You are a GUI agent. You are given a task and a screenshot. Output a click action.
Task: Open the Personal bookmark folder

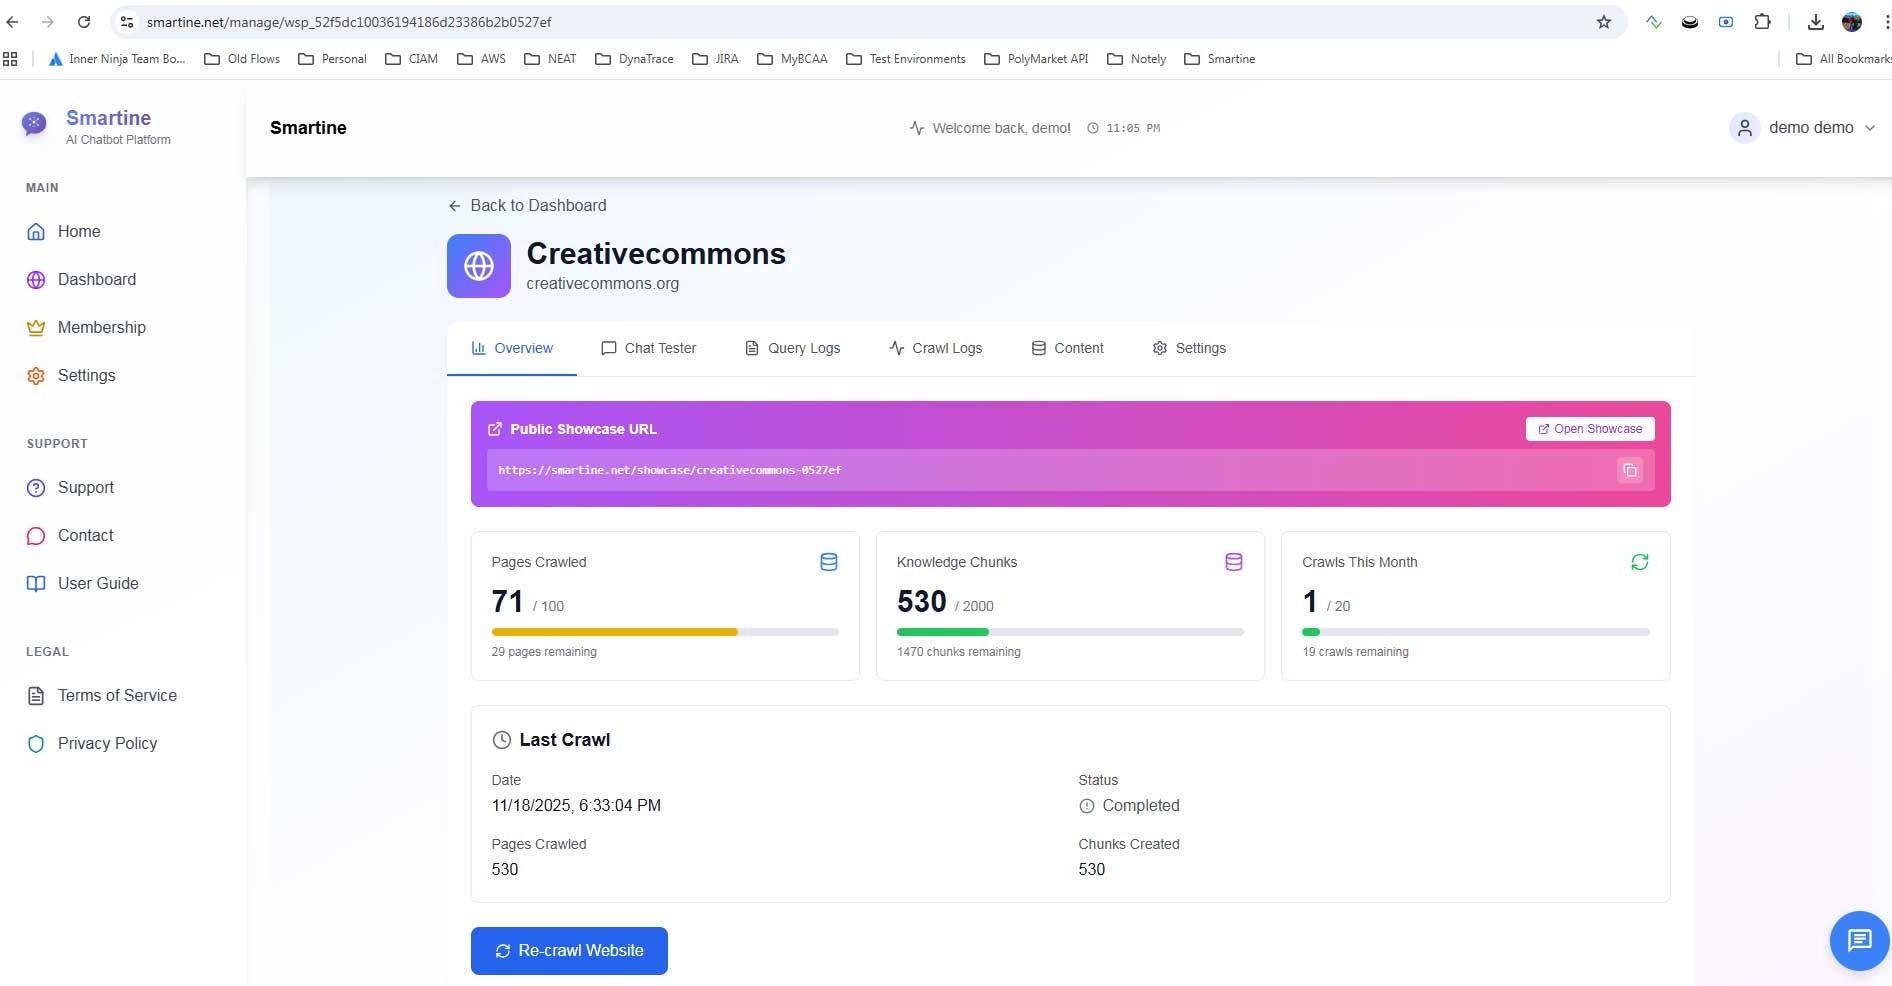(333, 59)
